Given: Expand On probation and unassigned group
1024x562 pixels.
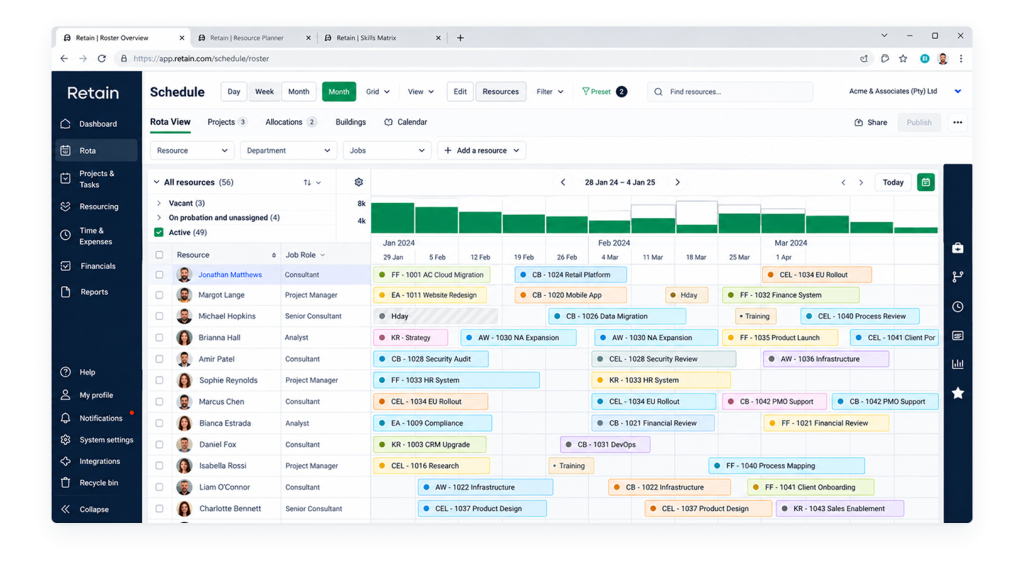Looking at the screenshot, I should point(159,217).
